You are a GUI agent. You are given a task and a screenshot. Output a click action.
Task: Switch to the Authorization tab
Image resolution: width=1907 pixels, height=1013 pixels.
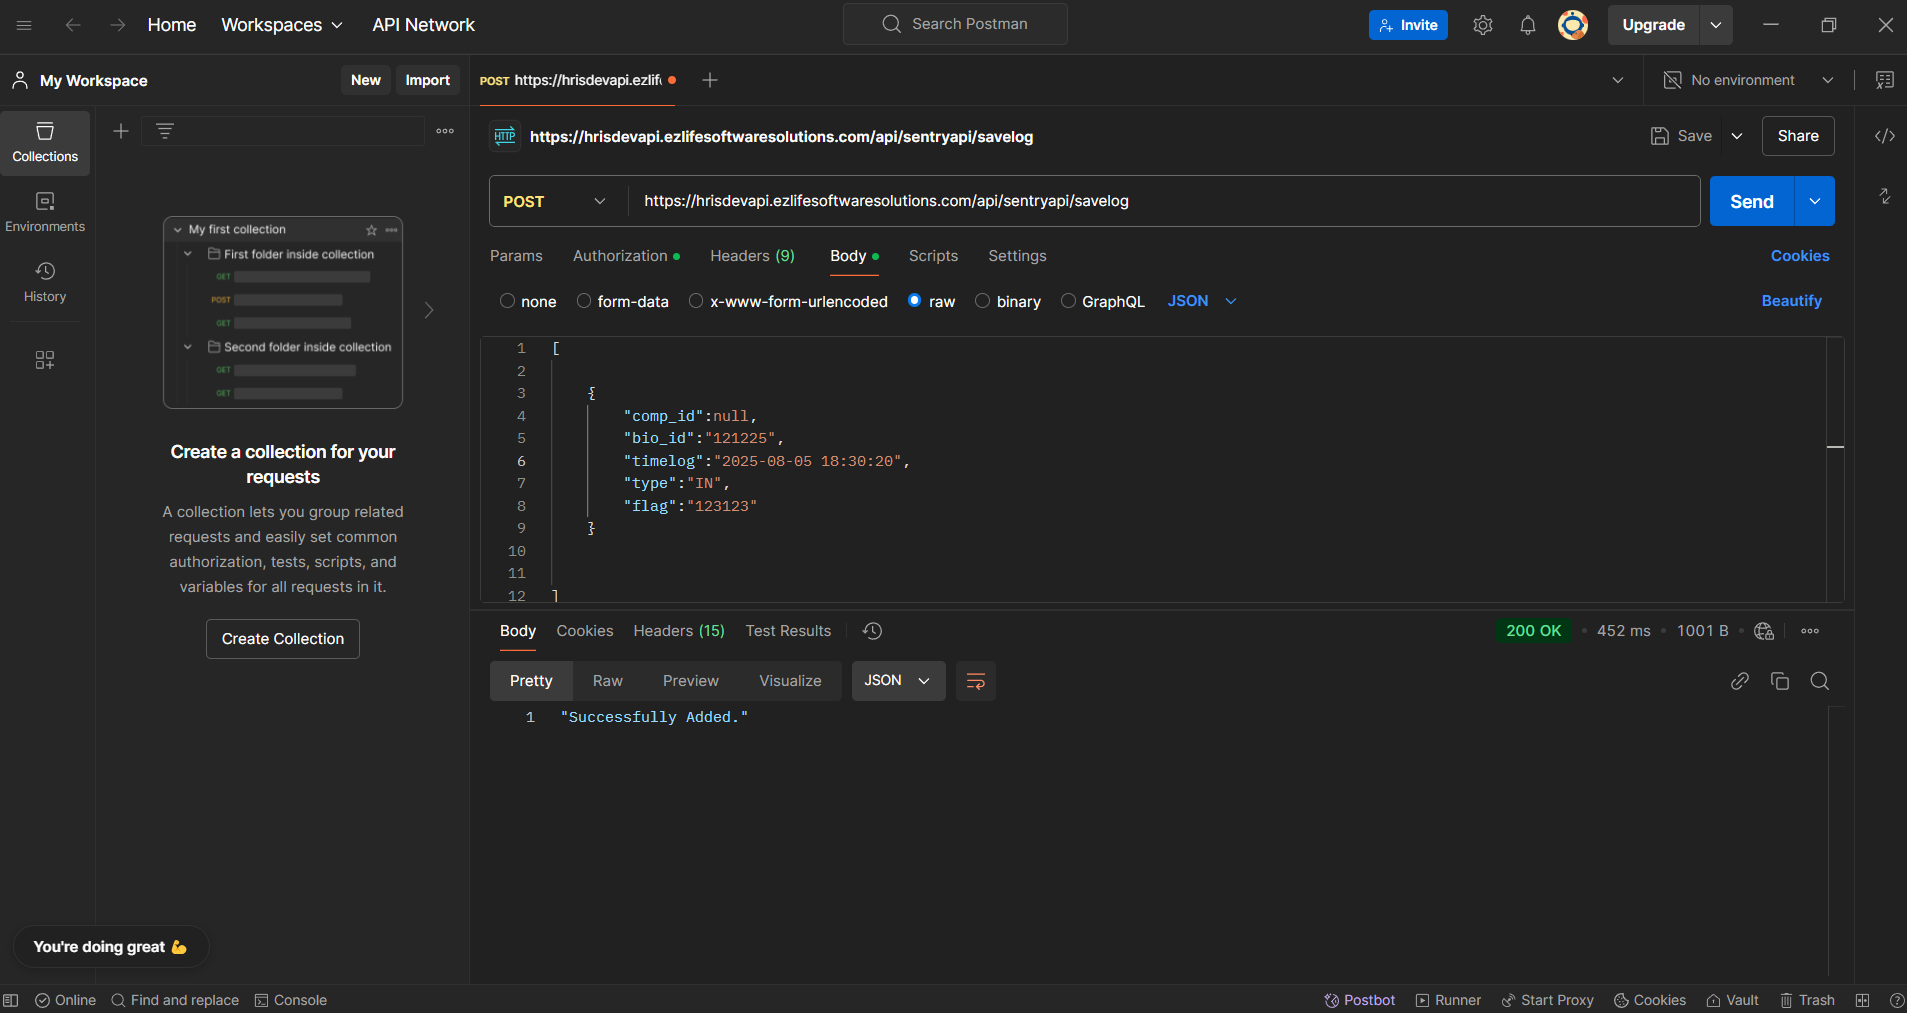pos(626,256)
